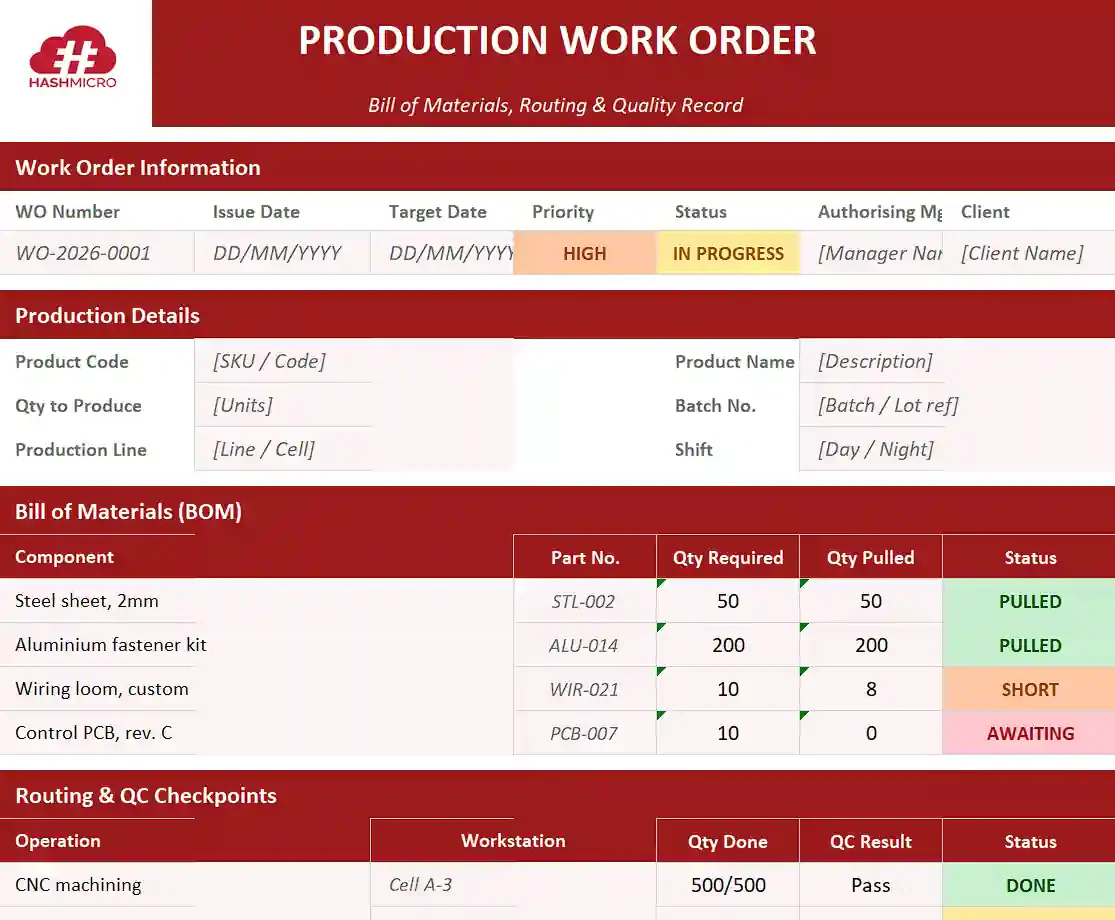This screenshot has width=1115, height=920.
Task: Click the Authorising Mgr column label
Action: tap(880, 212)
